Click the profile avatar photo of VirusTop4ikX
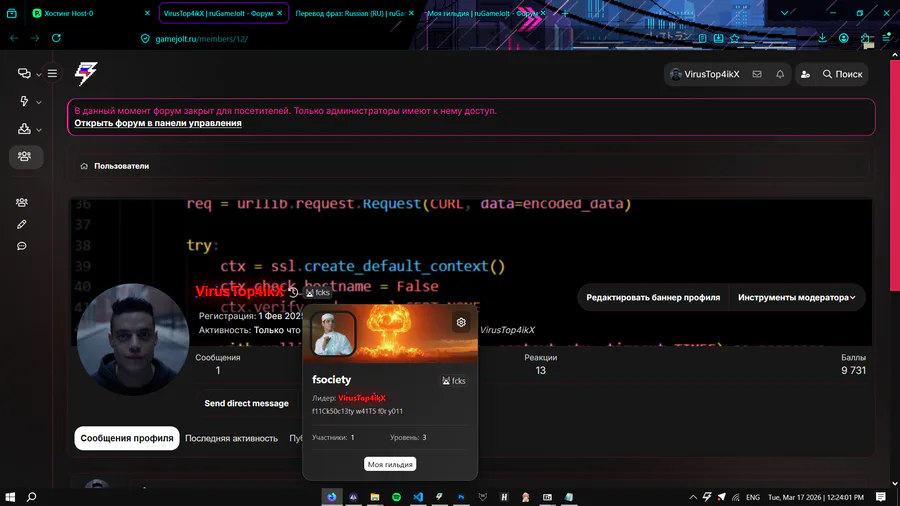Viewport: 900px width, 506px height. [x=133, y=339]
